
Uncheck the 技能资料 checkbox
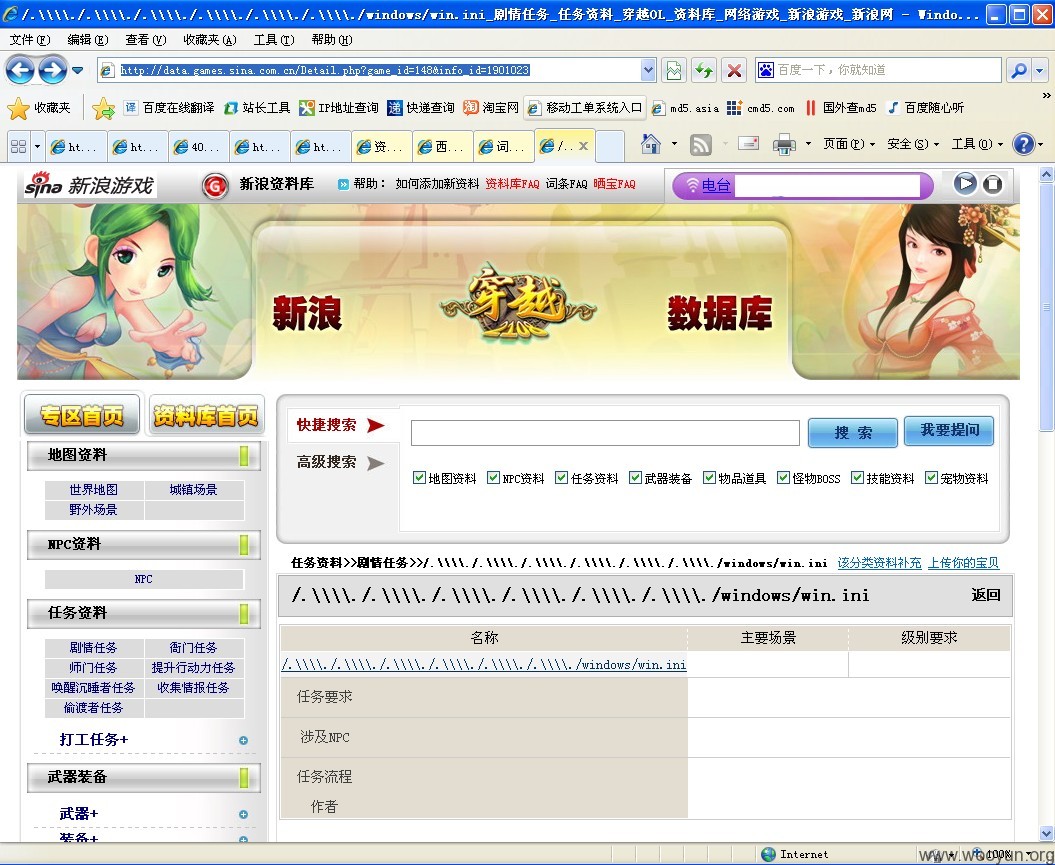tap(857, 478)
